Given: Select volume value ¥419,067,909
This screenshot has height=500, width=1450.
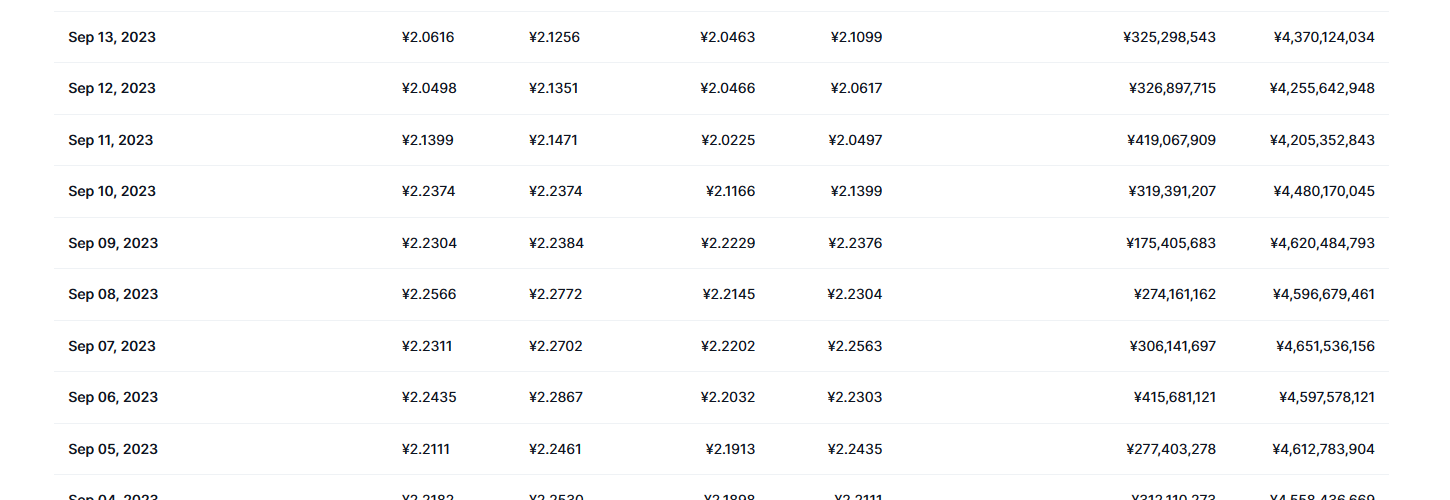Looking at the screenshot, I should [1172, 140].
